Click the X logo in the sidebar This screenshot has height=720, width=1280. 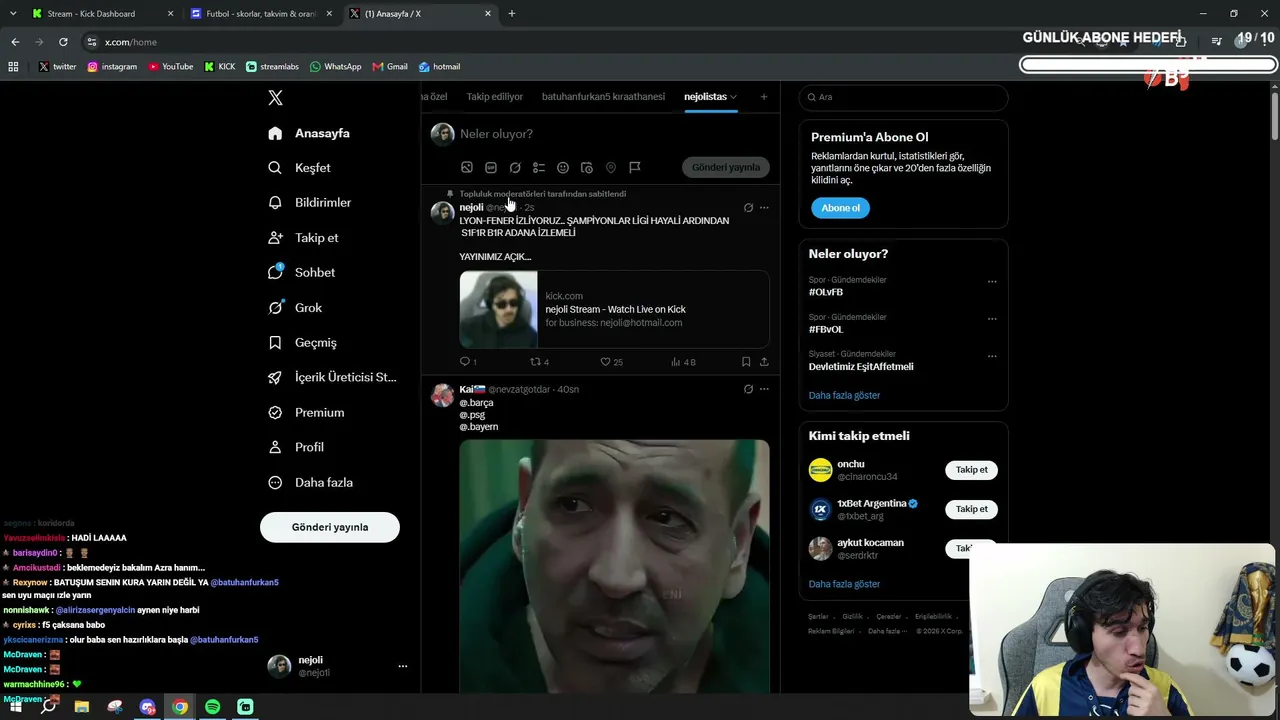276,98
